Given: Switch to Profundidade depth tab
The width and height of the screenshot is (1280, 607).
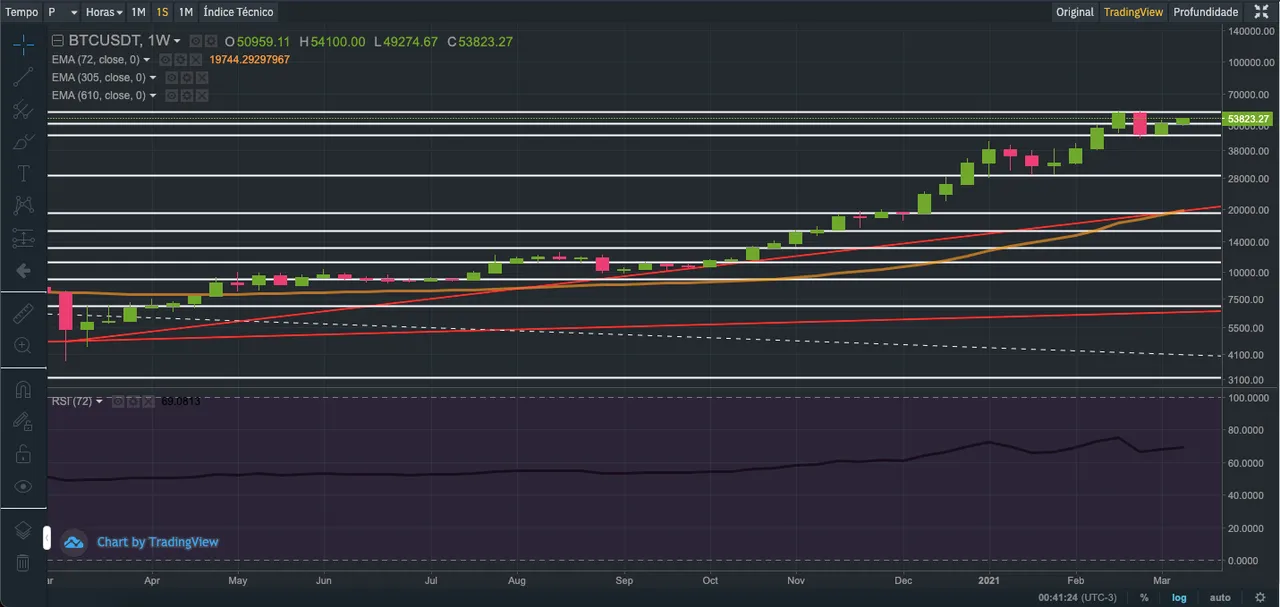Looking at the screenshot, I should point(1206,12).
